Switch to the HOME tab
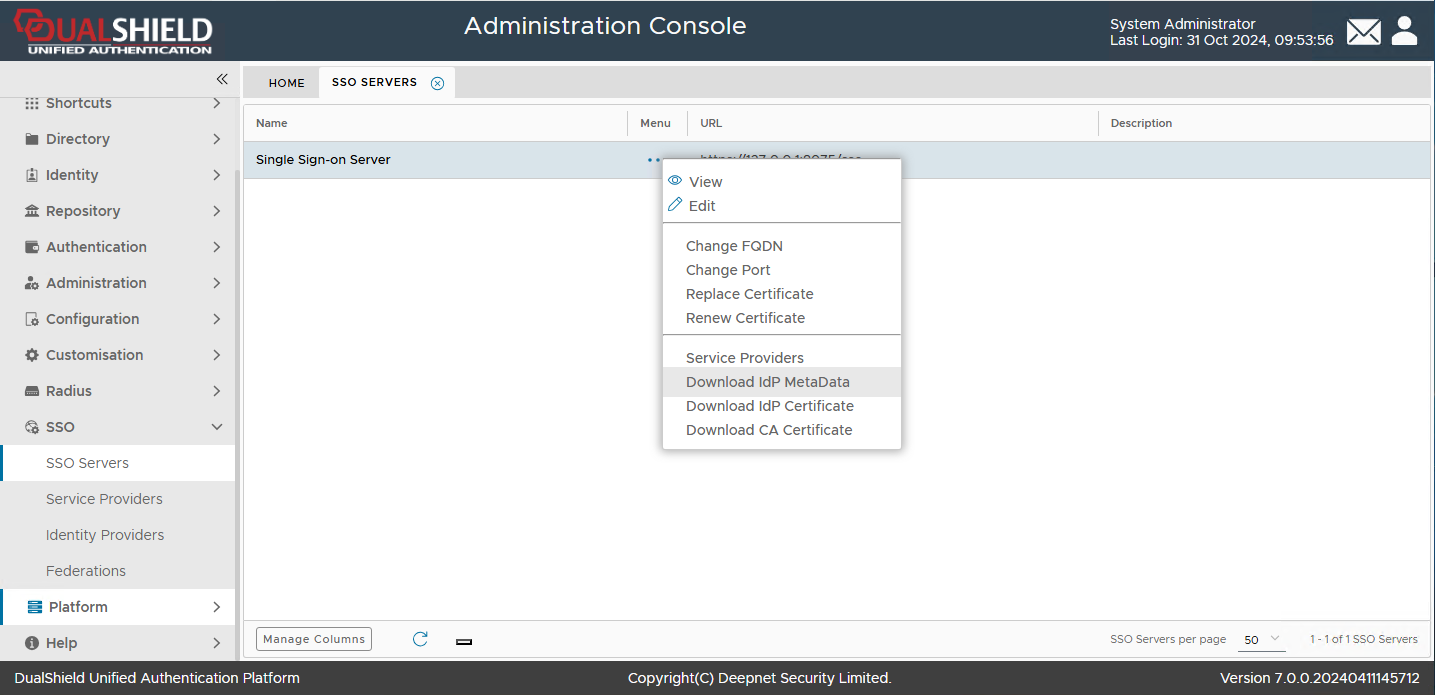1435x695 pixels. click(x=286, y=83)
